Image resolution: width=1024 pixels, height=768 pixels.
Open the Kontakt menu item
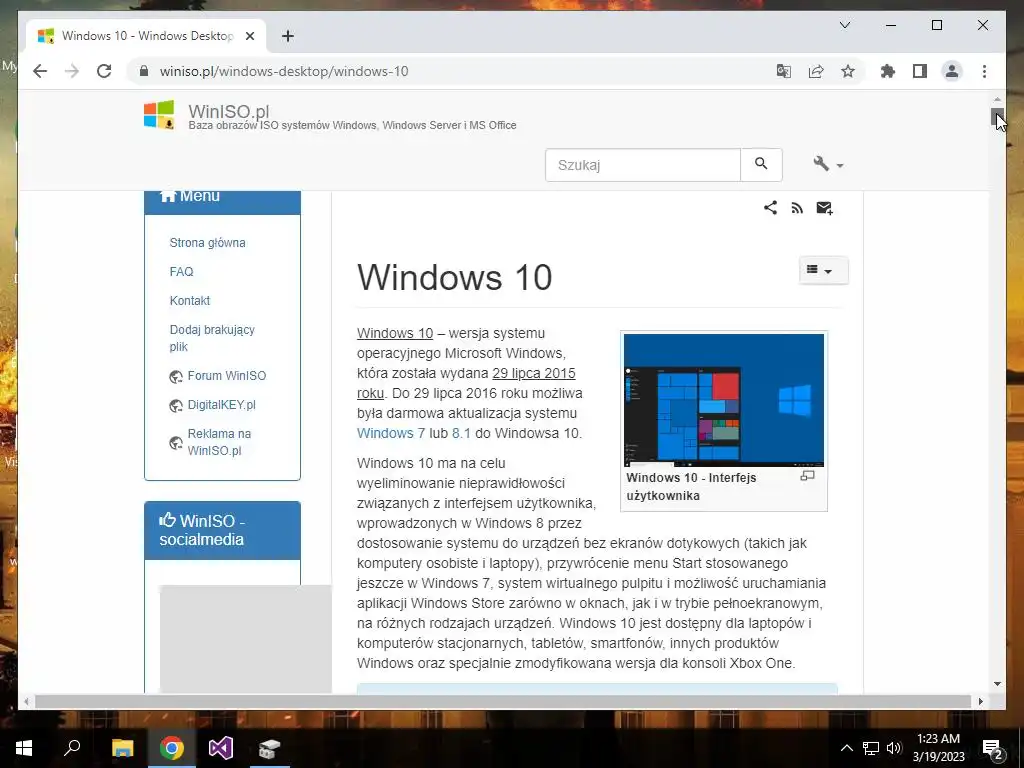[190, 300]
